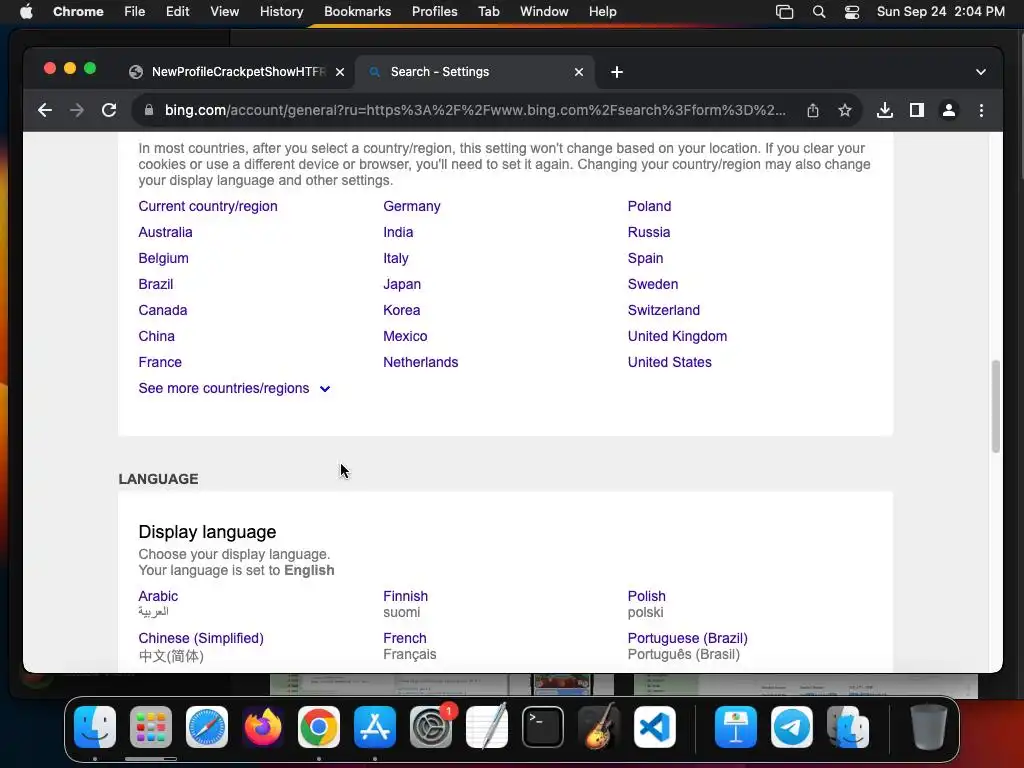Launch Firefox from the Dock
The image size is (1024, 768).
coord(263,727)
